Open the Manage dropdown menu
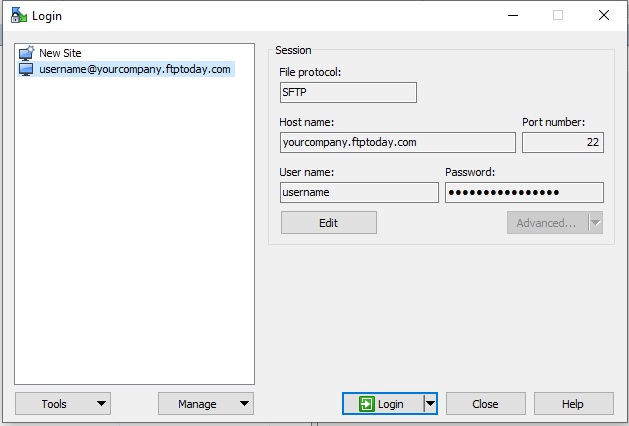The height and width of the screenshot is (426, 629). (x=206, y=404)
